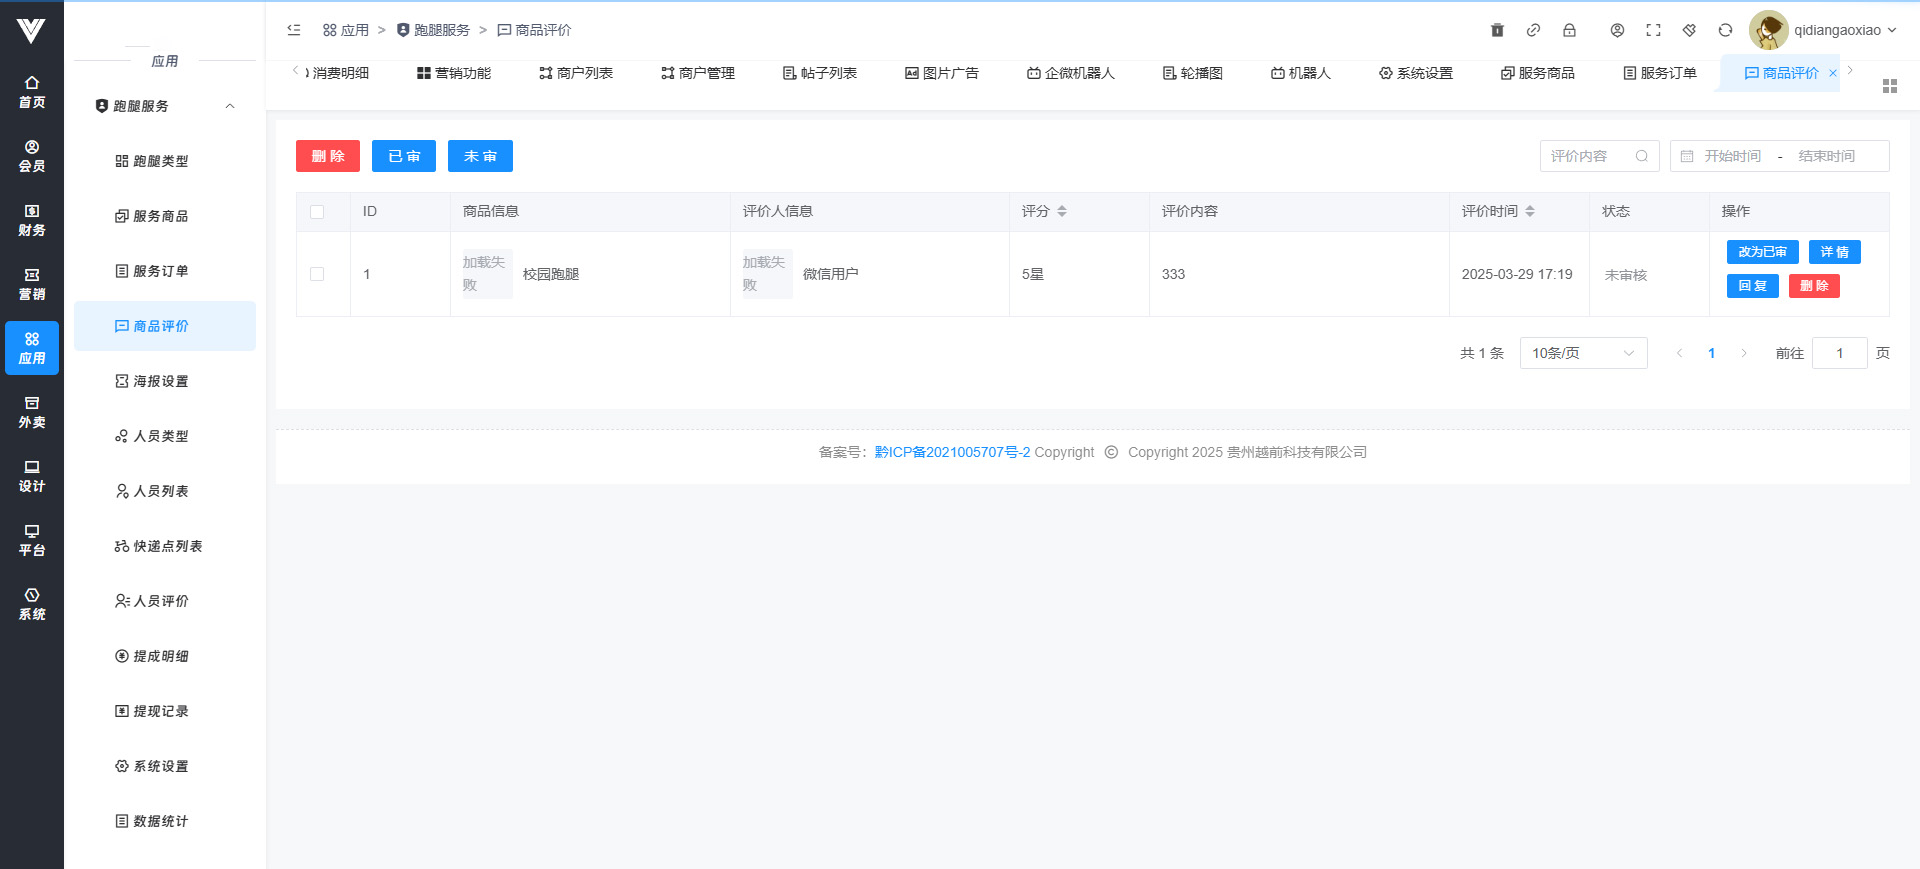Select all rows with header checkbox
This screenshot has height=869, width=1920.
coord(317,212)
